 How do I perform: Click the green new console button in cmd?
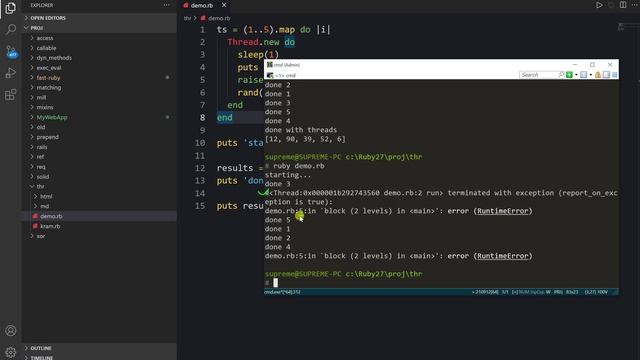click(x=569, y=75)
